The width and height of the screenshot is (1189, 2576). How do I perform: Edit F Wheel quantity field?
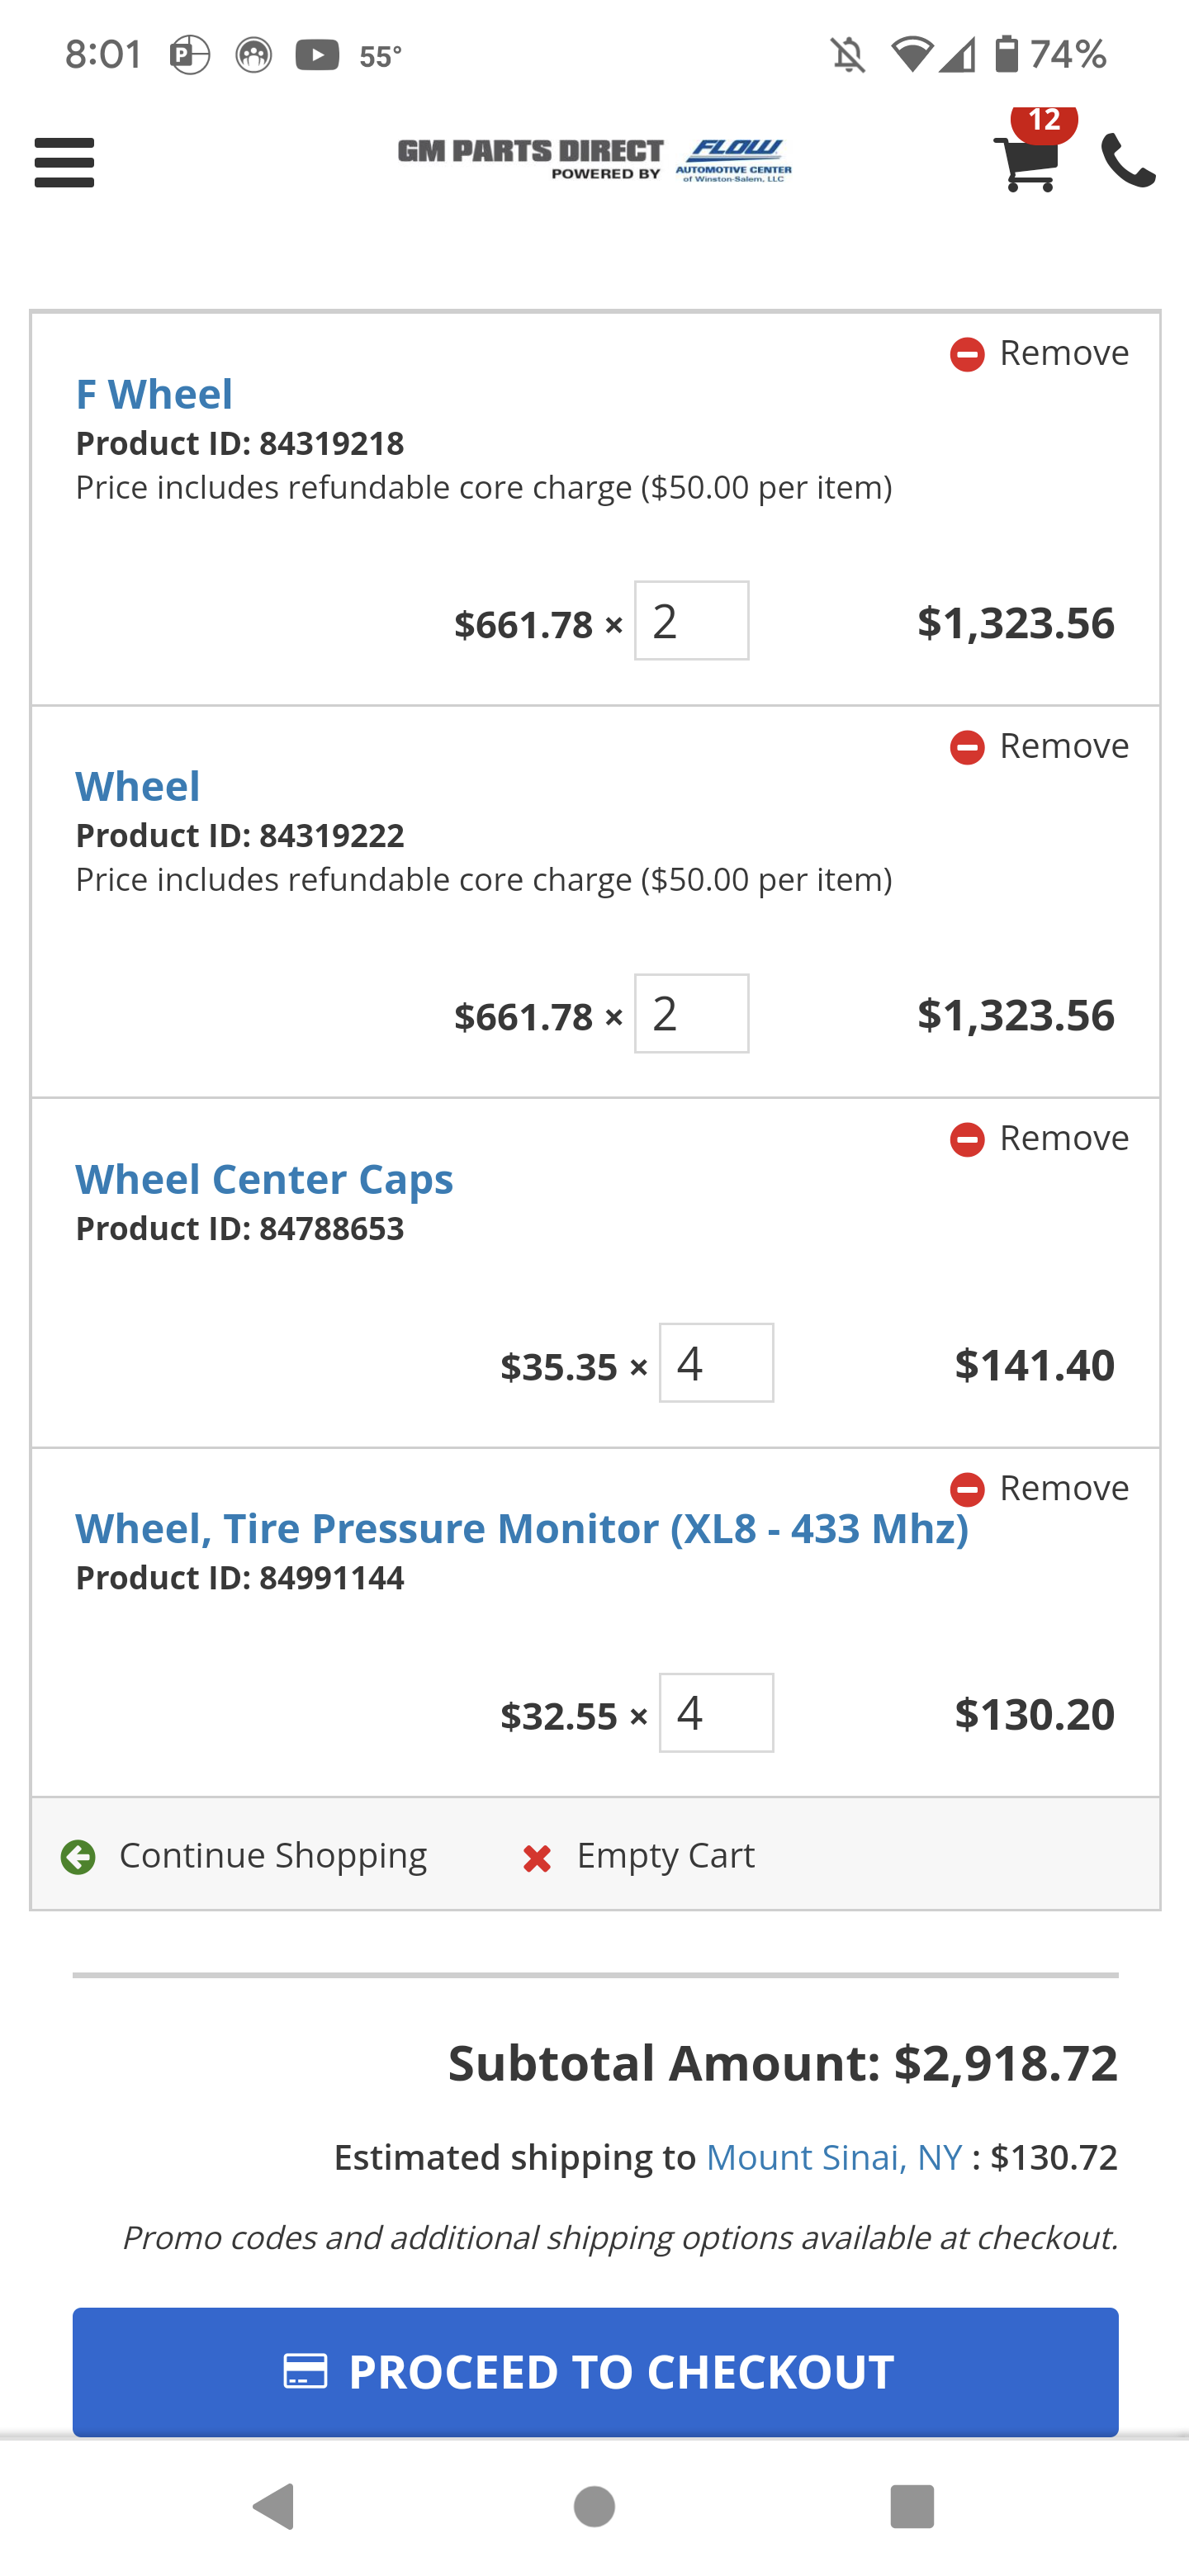click(691, 621)
